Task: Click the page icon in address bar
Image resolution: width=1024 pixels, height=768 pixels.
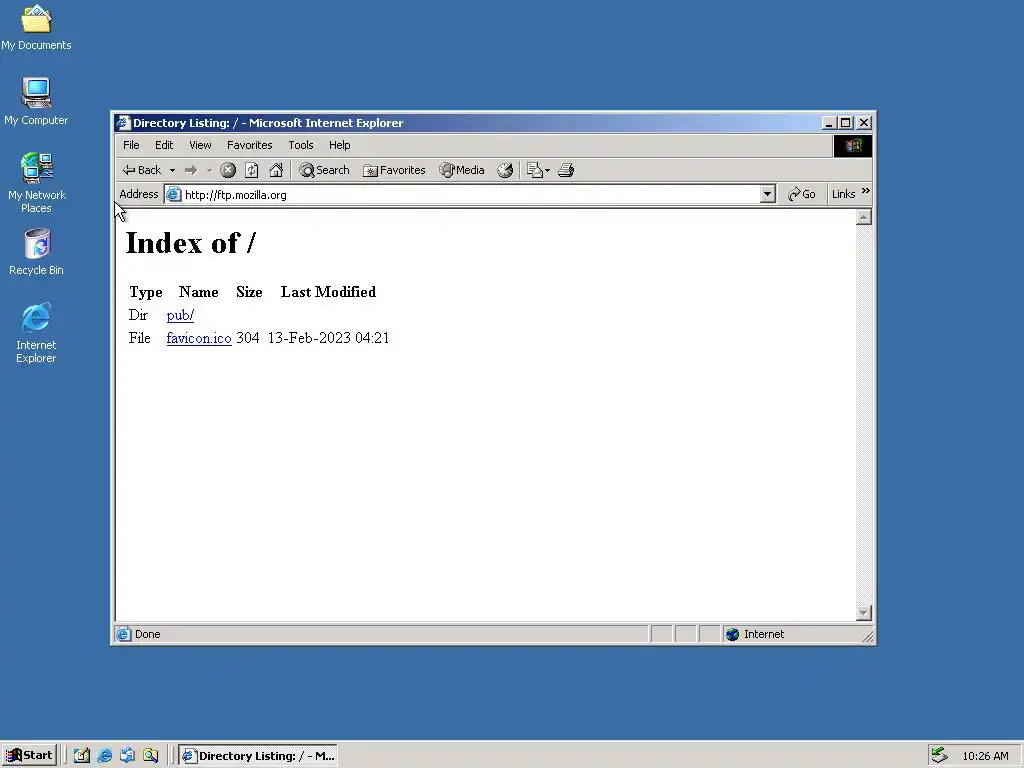Action: [173, 194]
